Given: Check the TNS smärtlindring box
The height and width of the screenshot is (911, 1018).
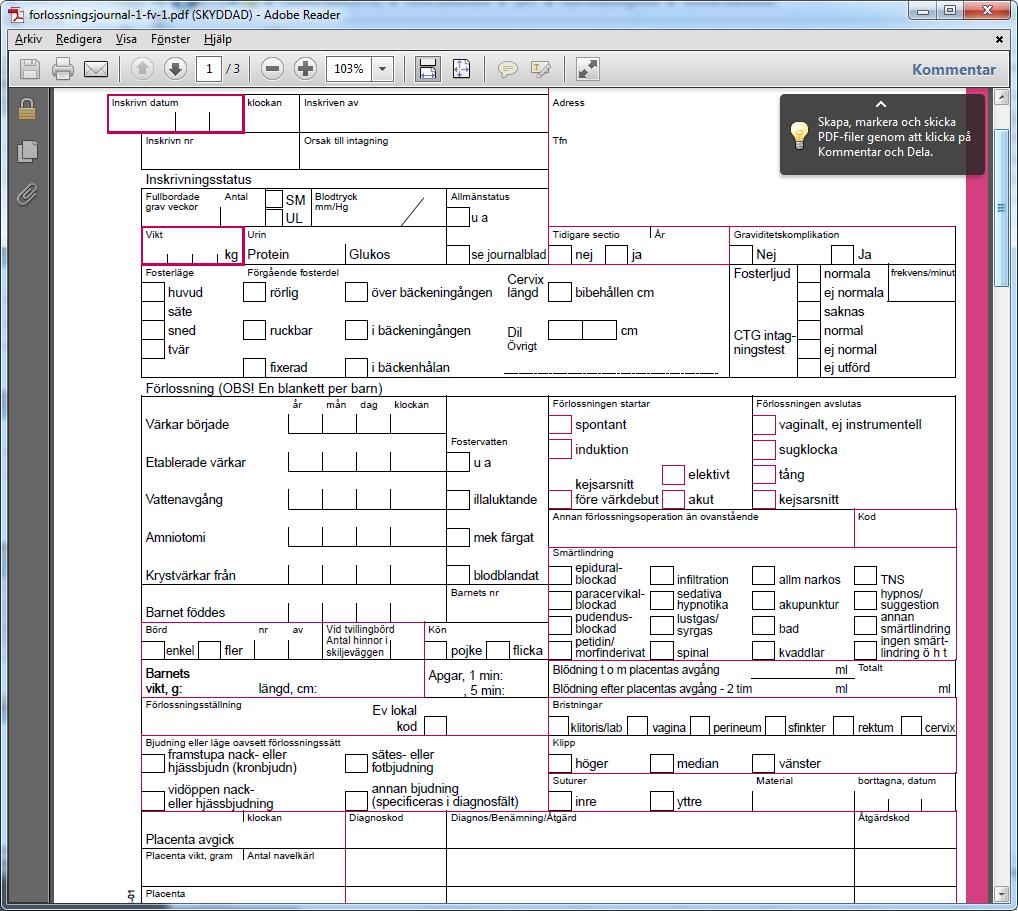Looking at the screenshot, I should [x=865, y=575].
